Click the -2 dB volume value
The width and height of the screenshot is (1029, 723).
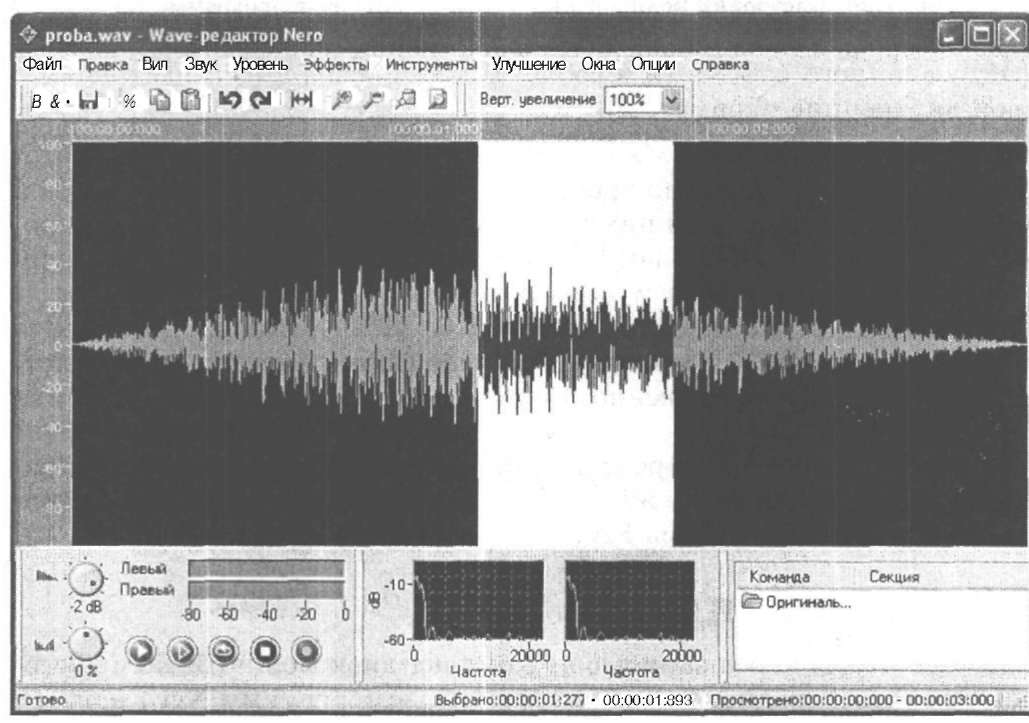86,606
